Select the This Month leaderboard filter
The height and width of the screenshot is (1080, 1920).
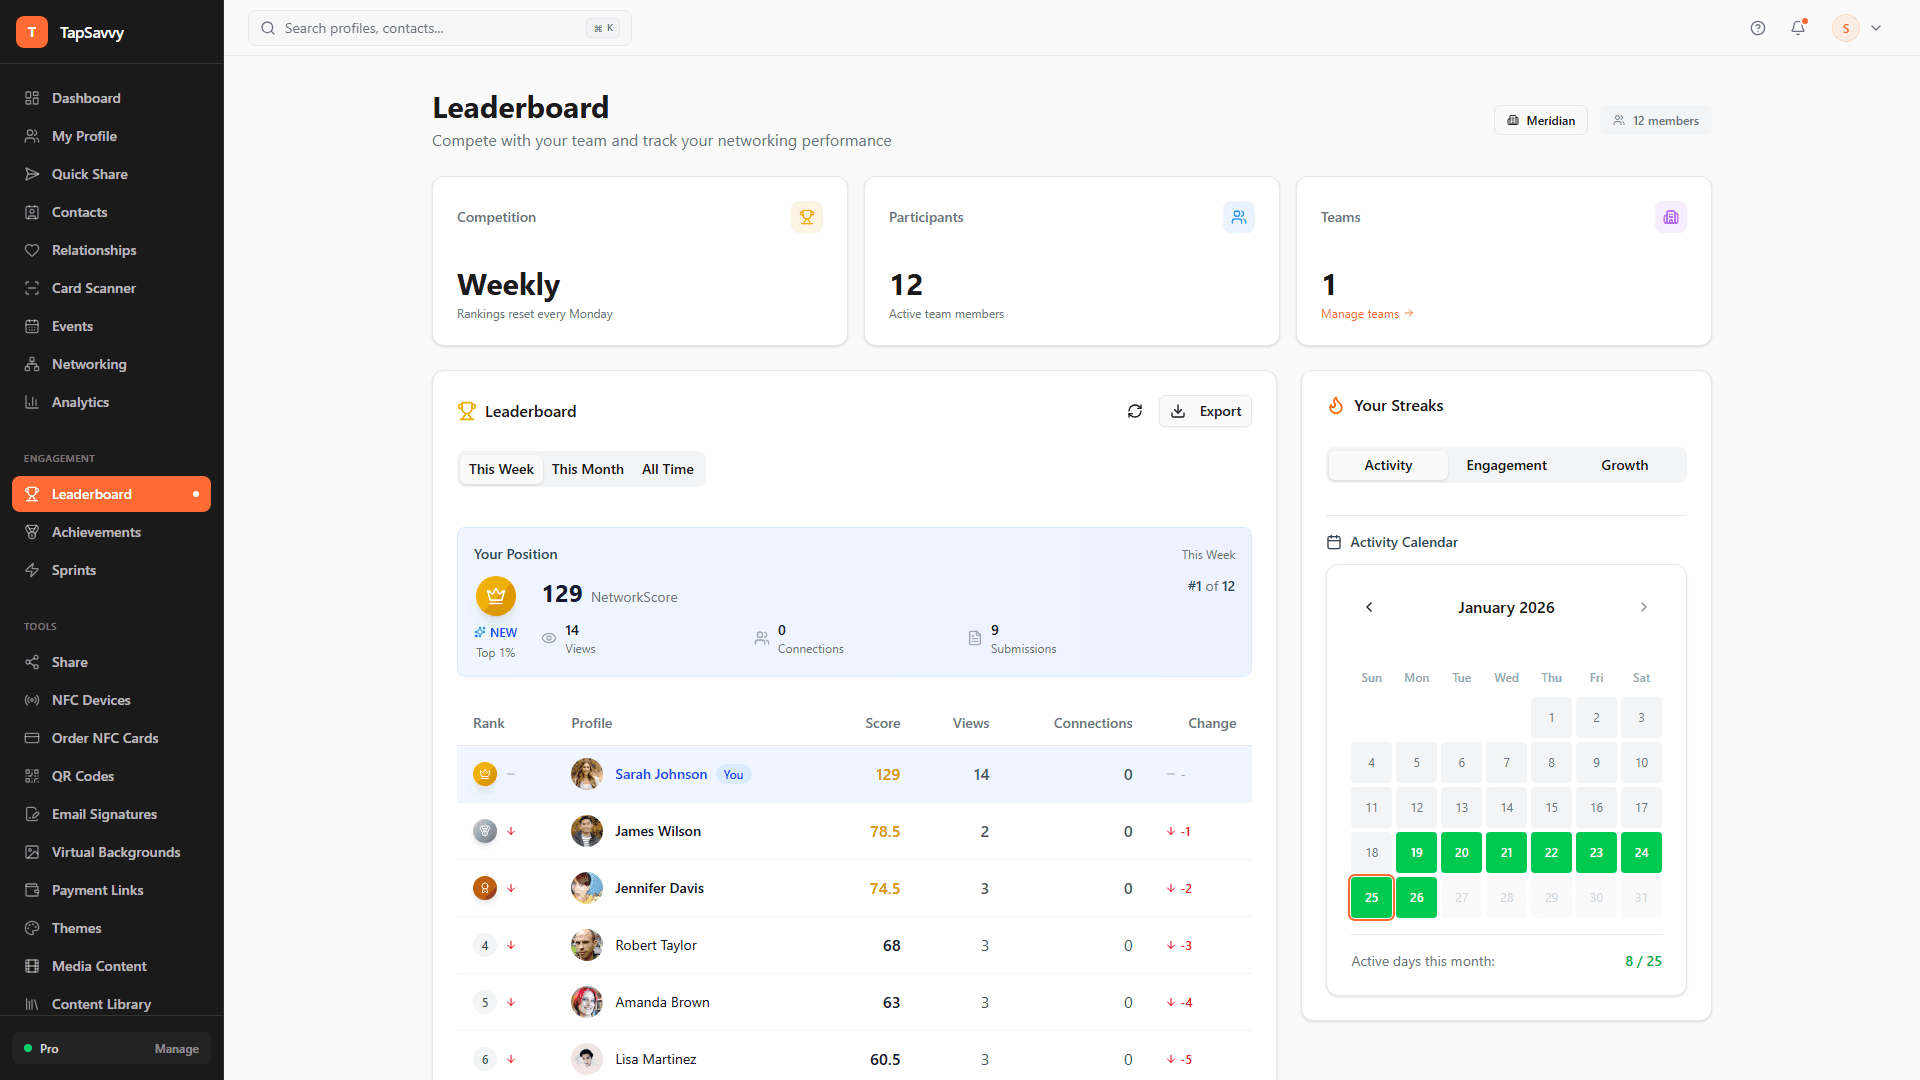(x=587, y=469)
